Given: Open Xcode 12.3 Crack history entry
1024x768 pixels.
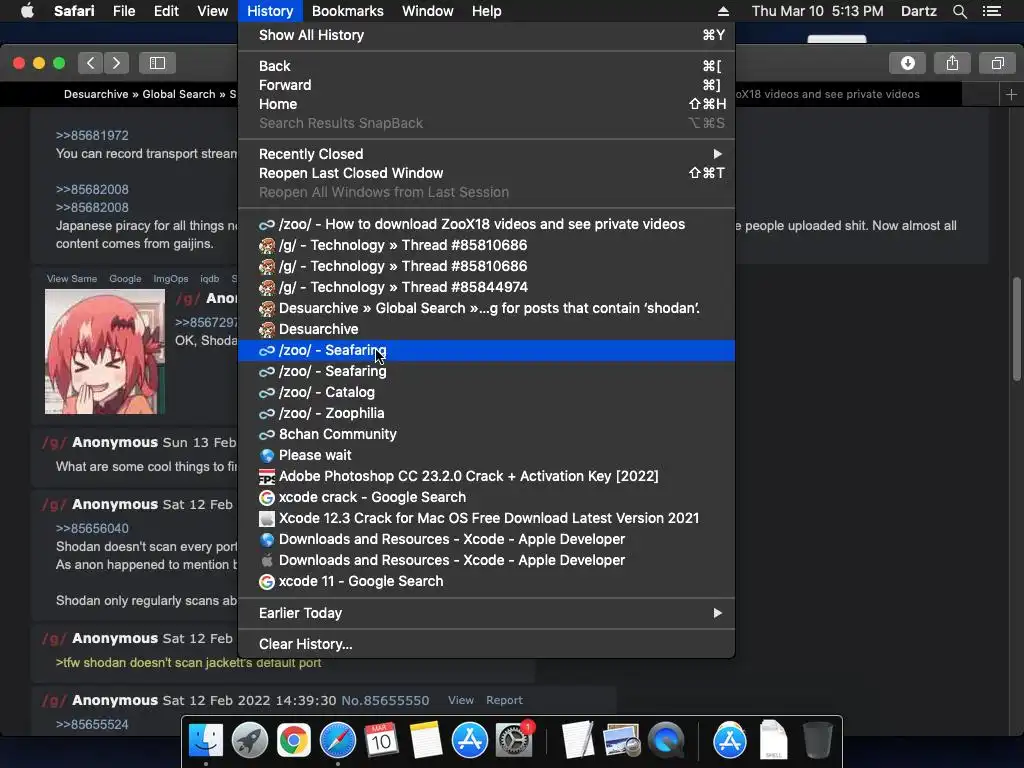Looking at the screenshot, I should (487, 518).
